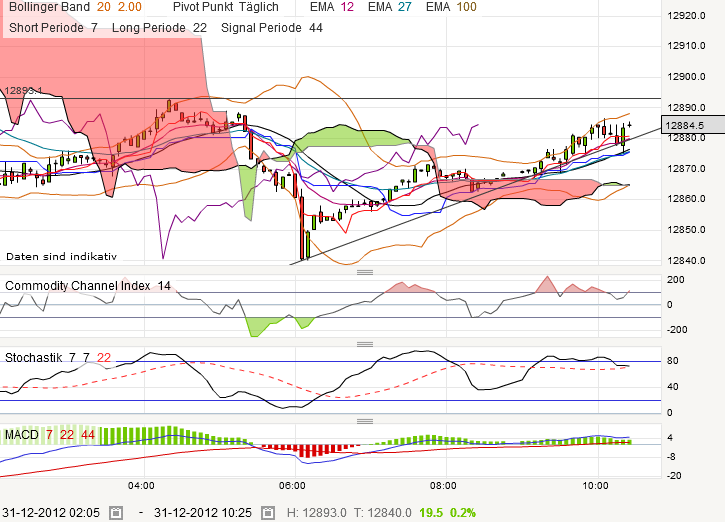725x522 pixels.
Task: Open the end date calendar icon
Action: click(267, 512)
